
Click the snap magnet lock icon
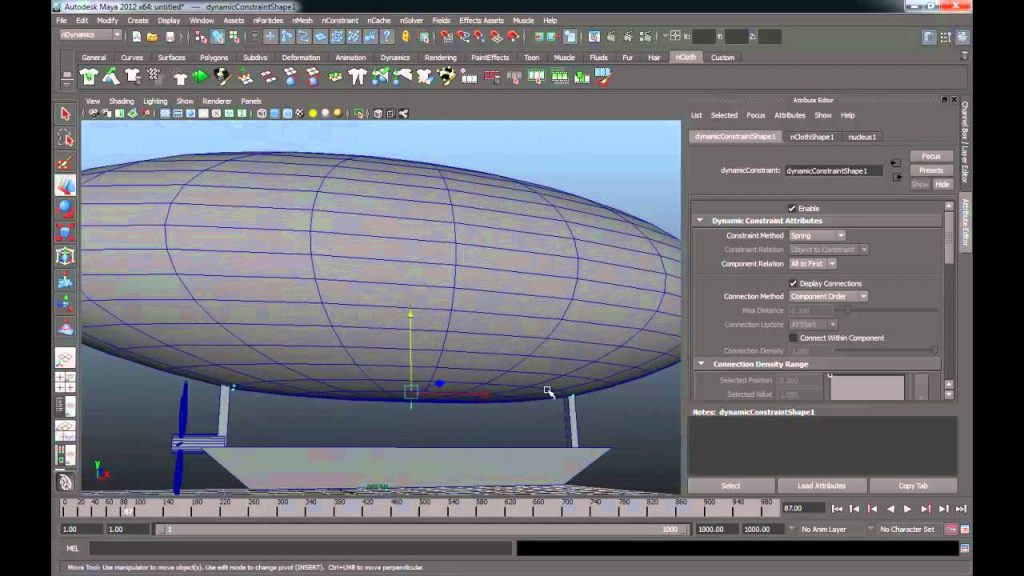click(x=406, y=37)
